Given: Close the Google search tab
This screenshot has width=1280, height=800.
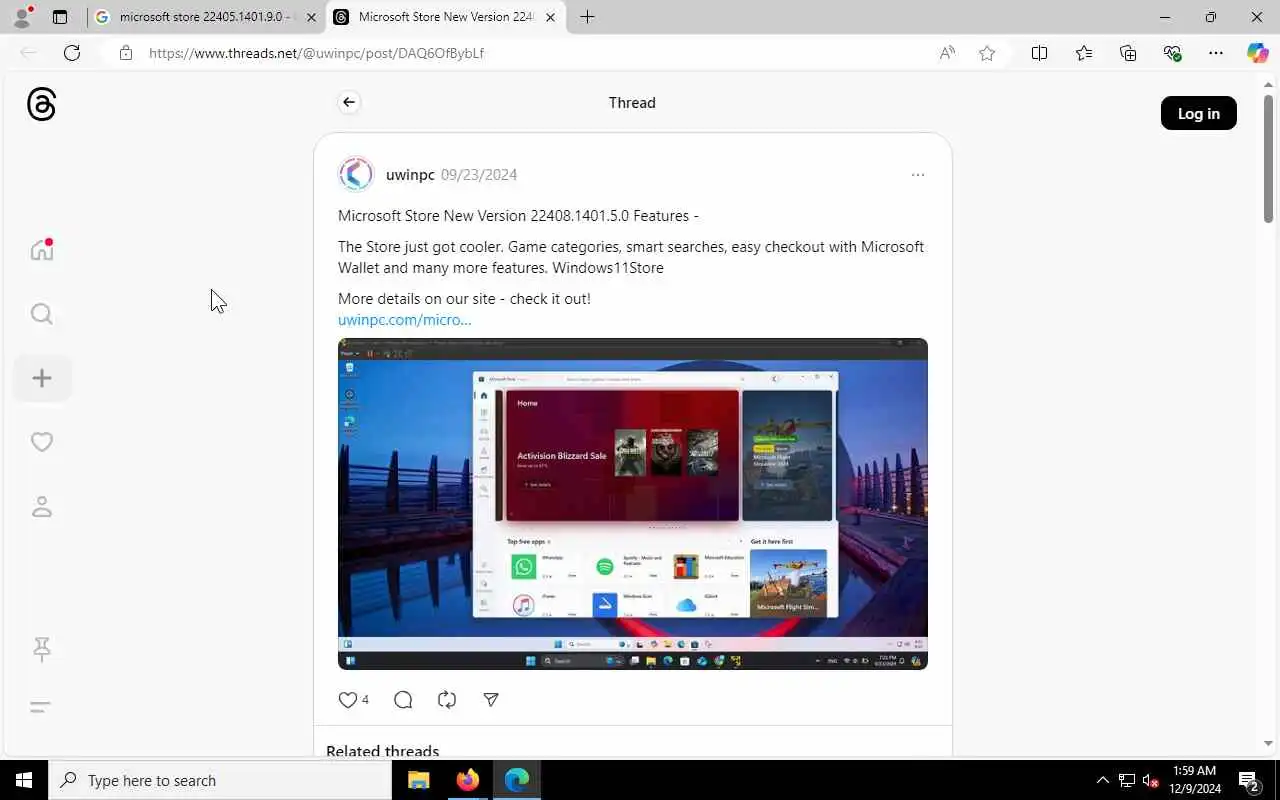Looking at the screenshot, I should coord(311,17).
